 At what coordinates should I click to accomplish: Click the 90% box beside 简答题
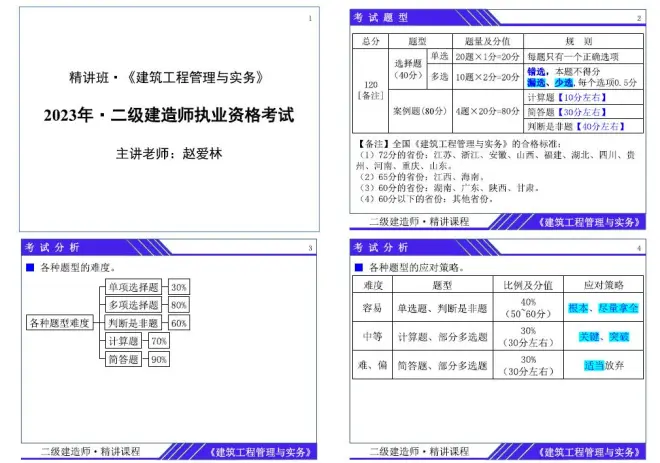point(158,359)
